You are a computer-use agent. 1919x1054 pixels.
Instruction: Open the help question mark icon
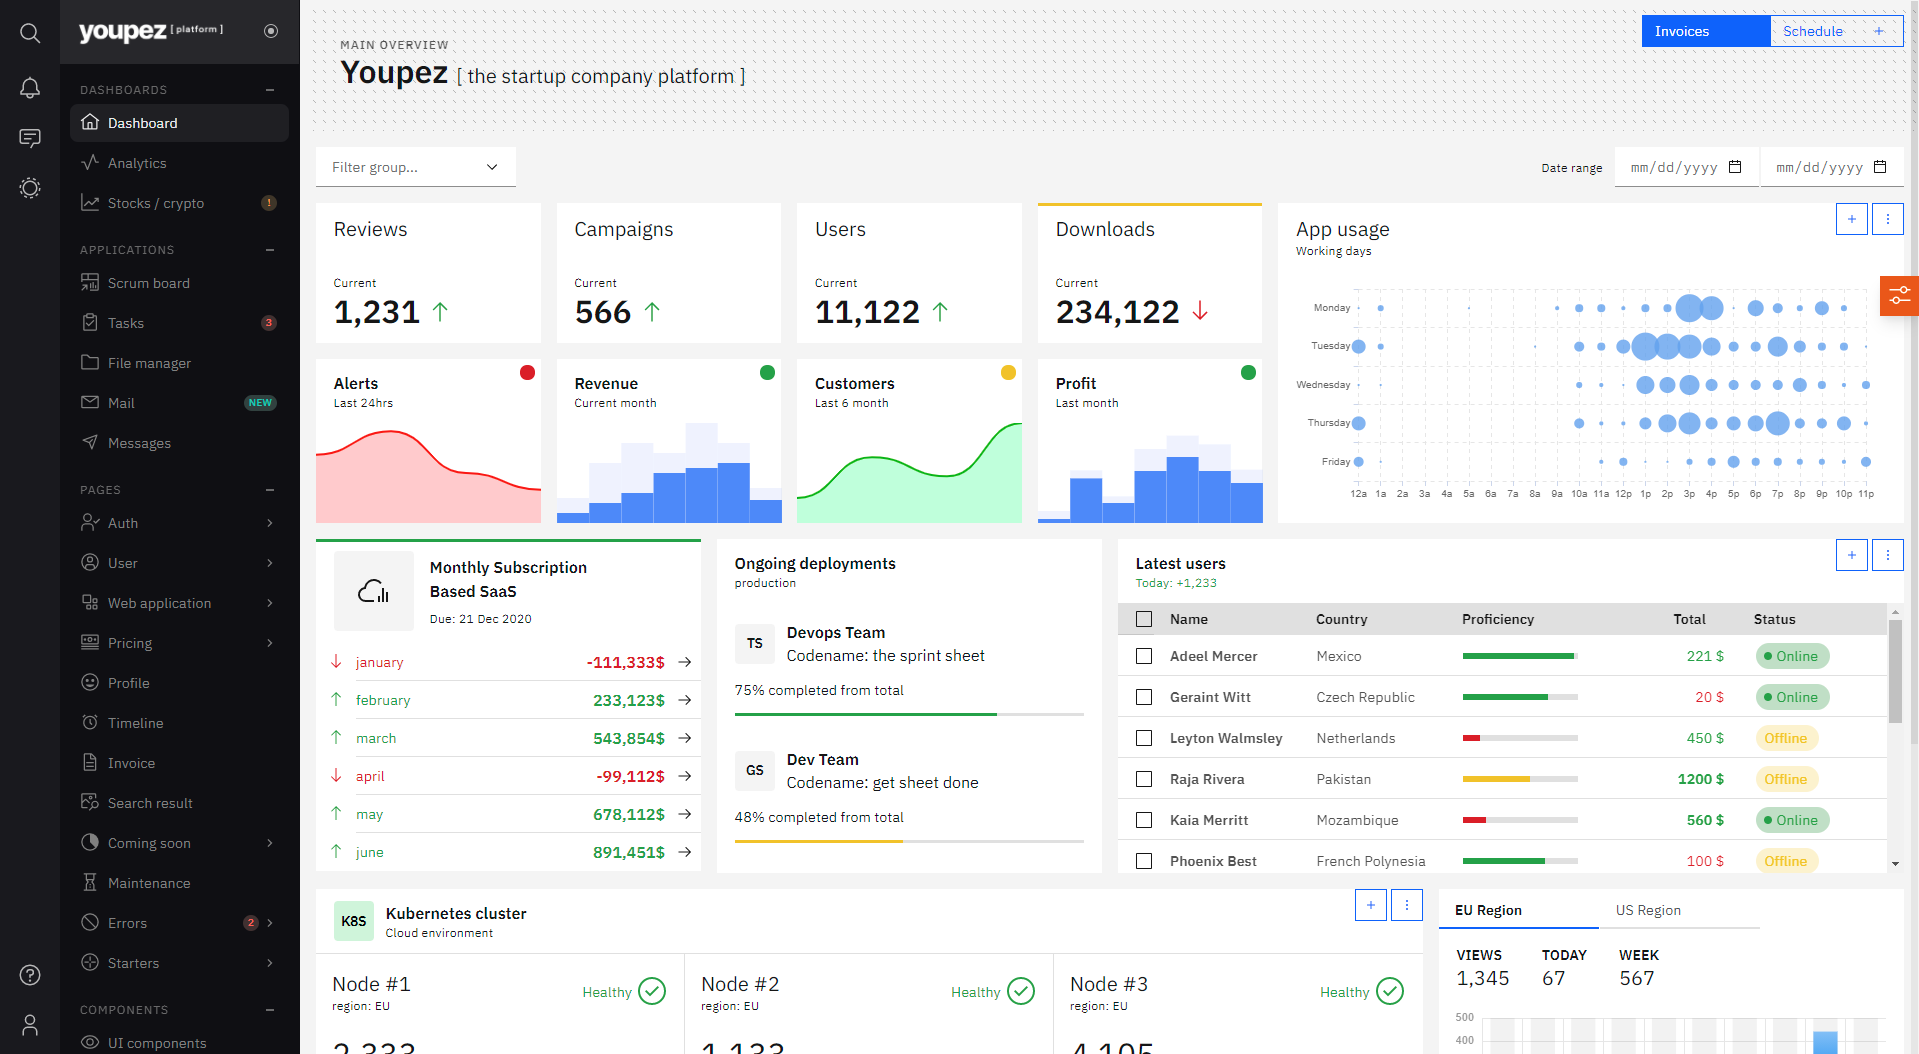coord(30,975)
